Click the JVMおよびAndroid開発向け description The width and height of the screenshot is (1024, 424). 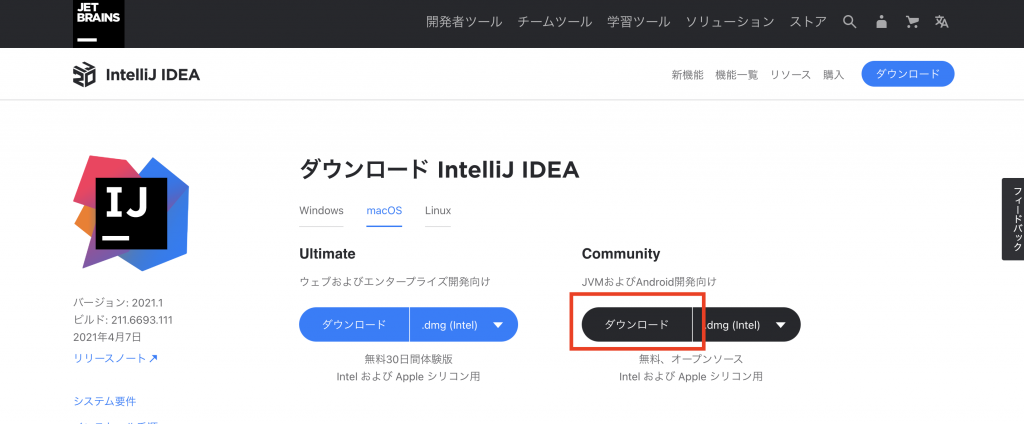tap(649, 282)
